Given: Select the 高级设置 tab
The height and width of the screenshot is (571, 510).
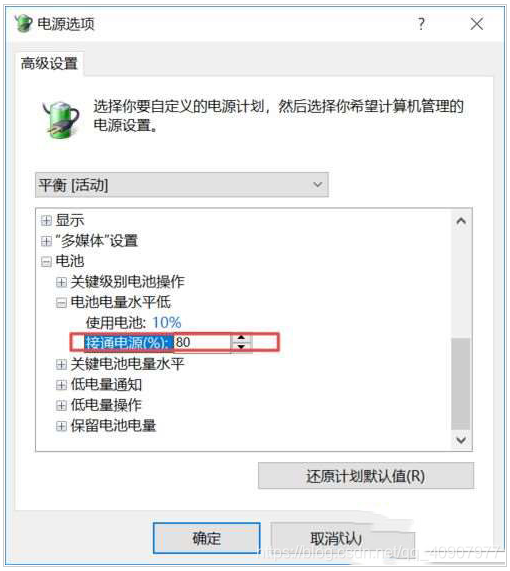Looking at the screenshot, I should pyautogui.click(x=49, y=64).
